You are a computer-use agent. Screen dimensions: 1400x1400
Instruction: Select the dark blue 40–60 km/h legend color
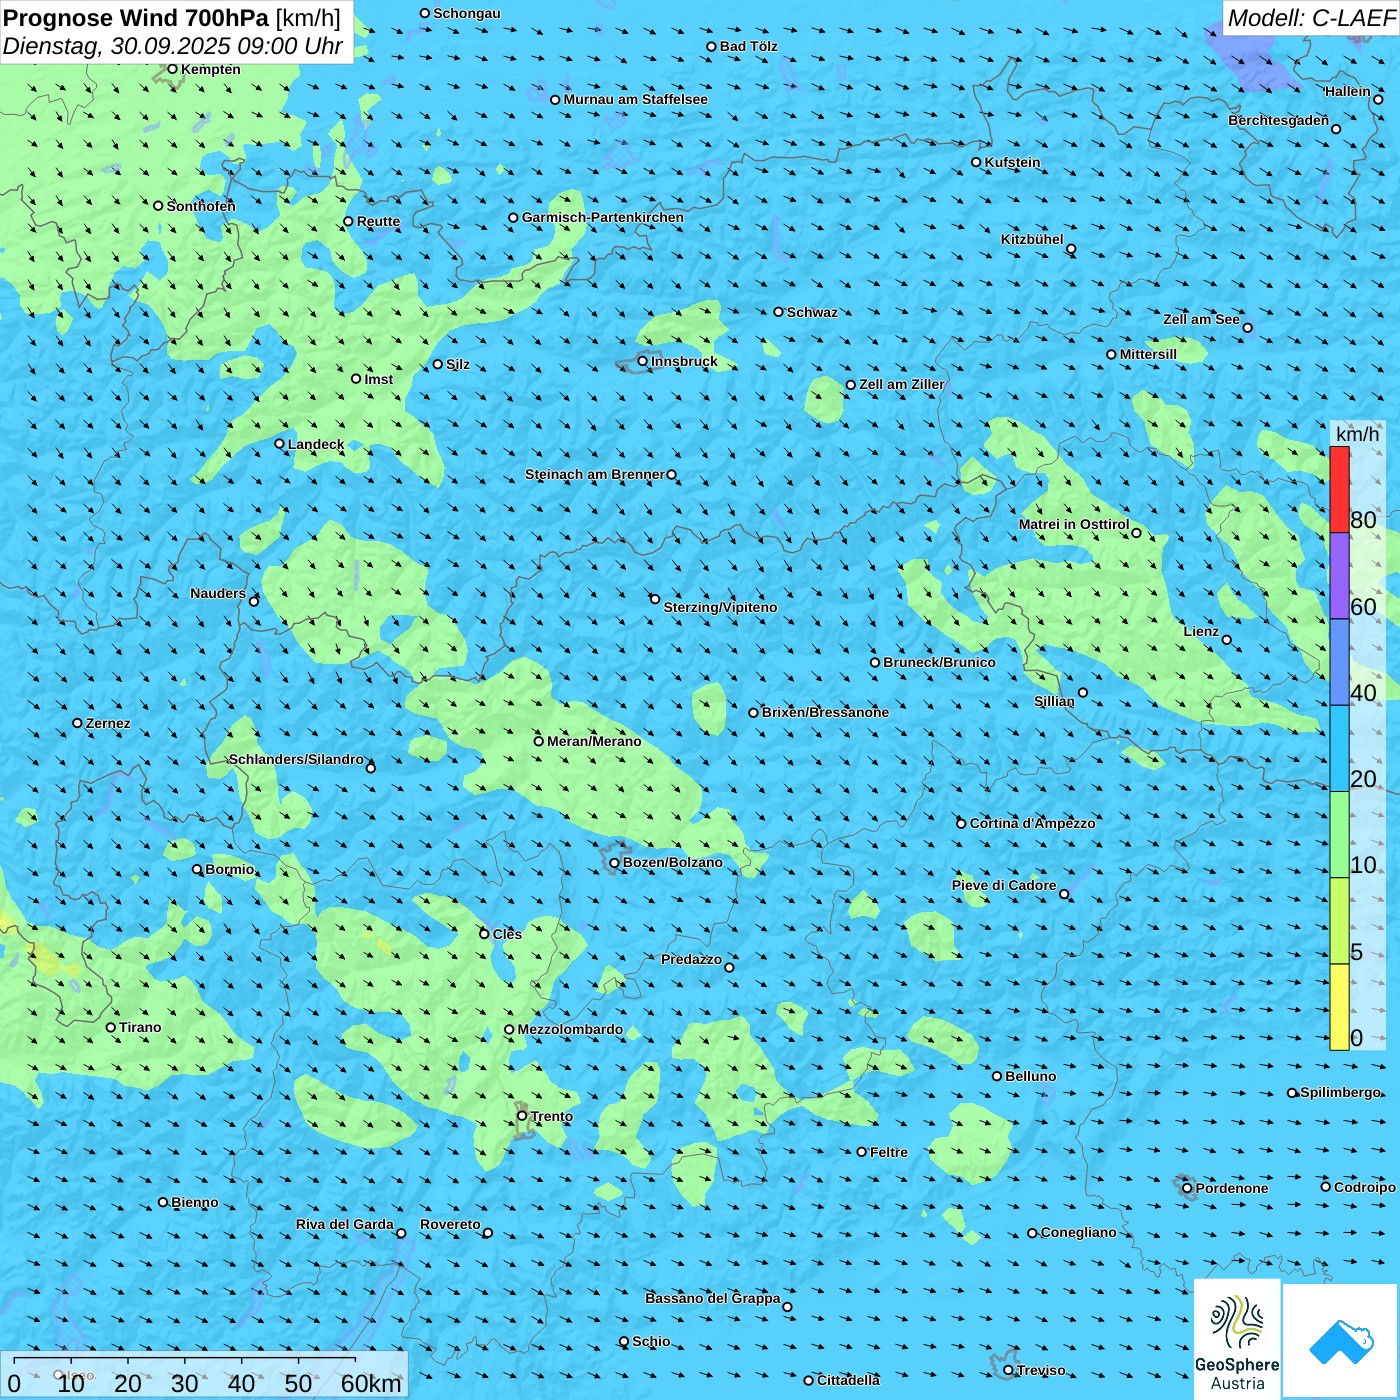pyautogui.click(x=1339, y=662)
